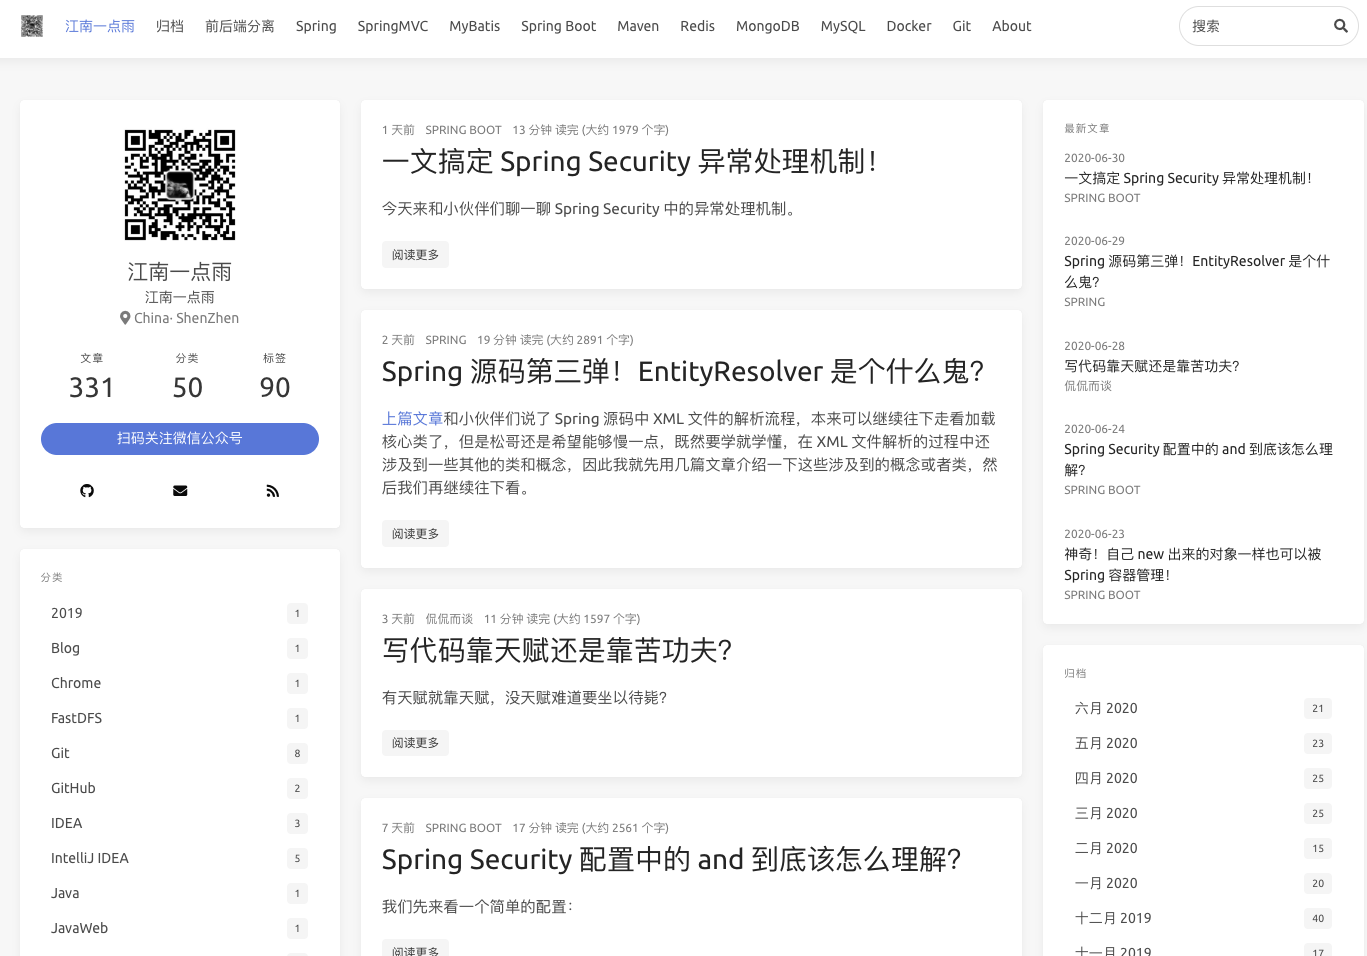The width and height of the screenshot is (1367, 956).
Task: Open the article 写代码靠天赋还是靠苦功夫?
Action: 557,650
